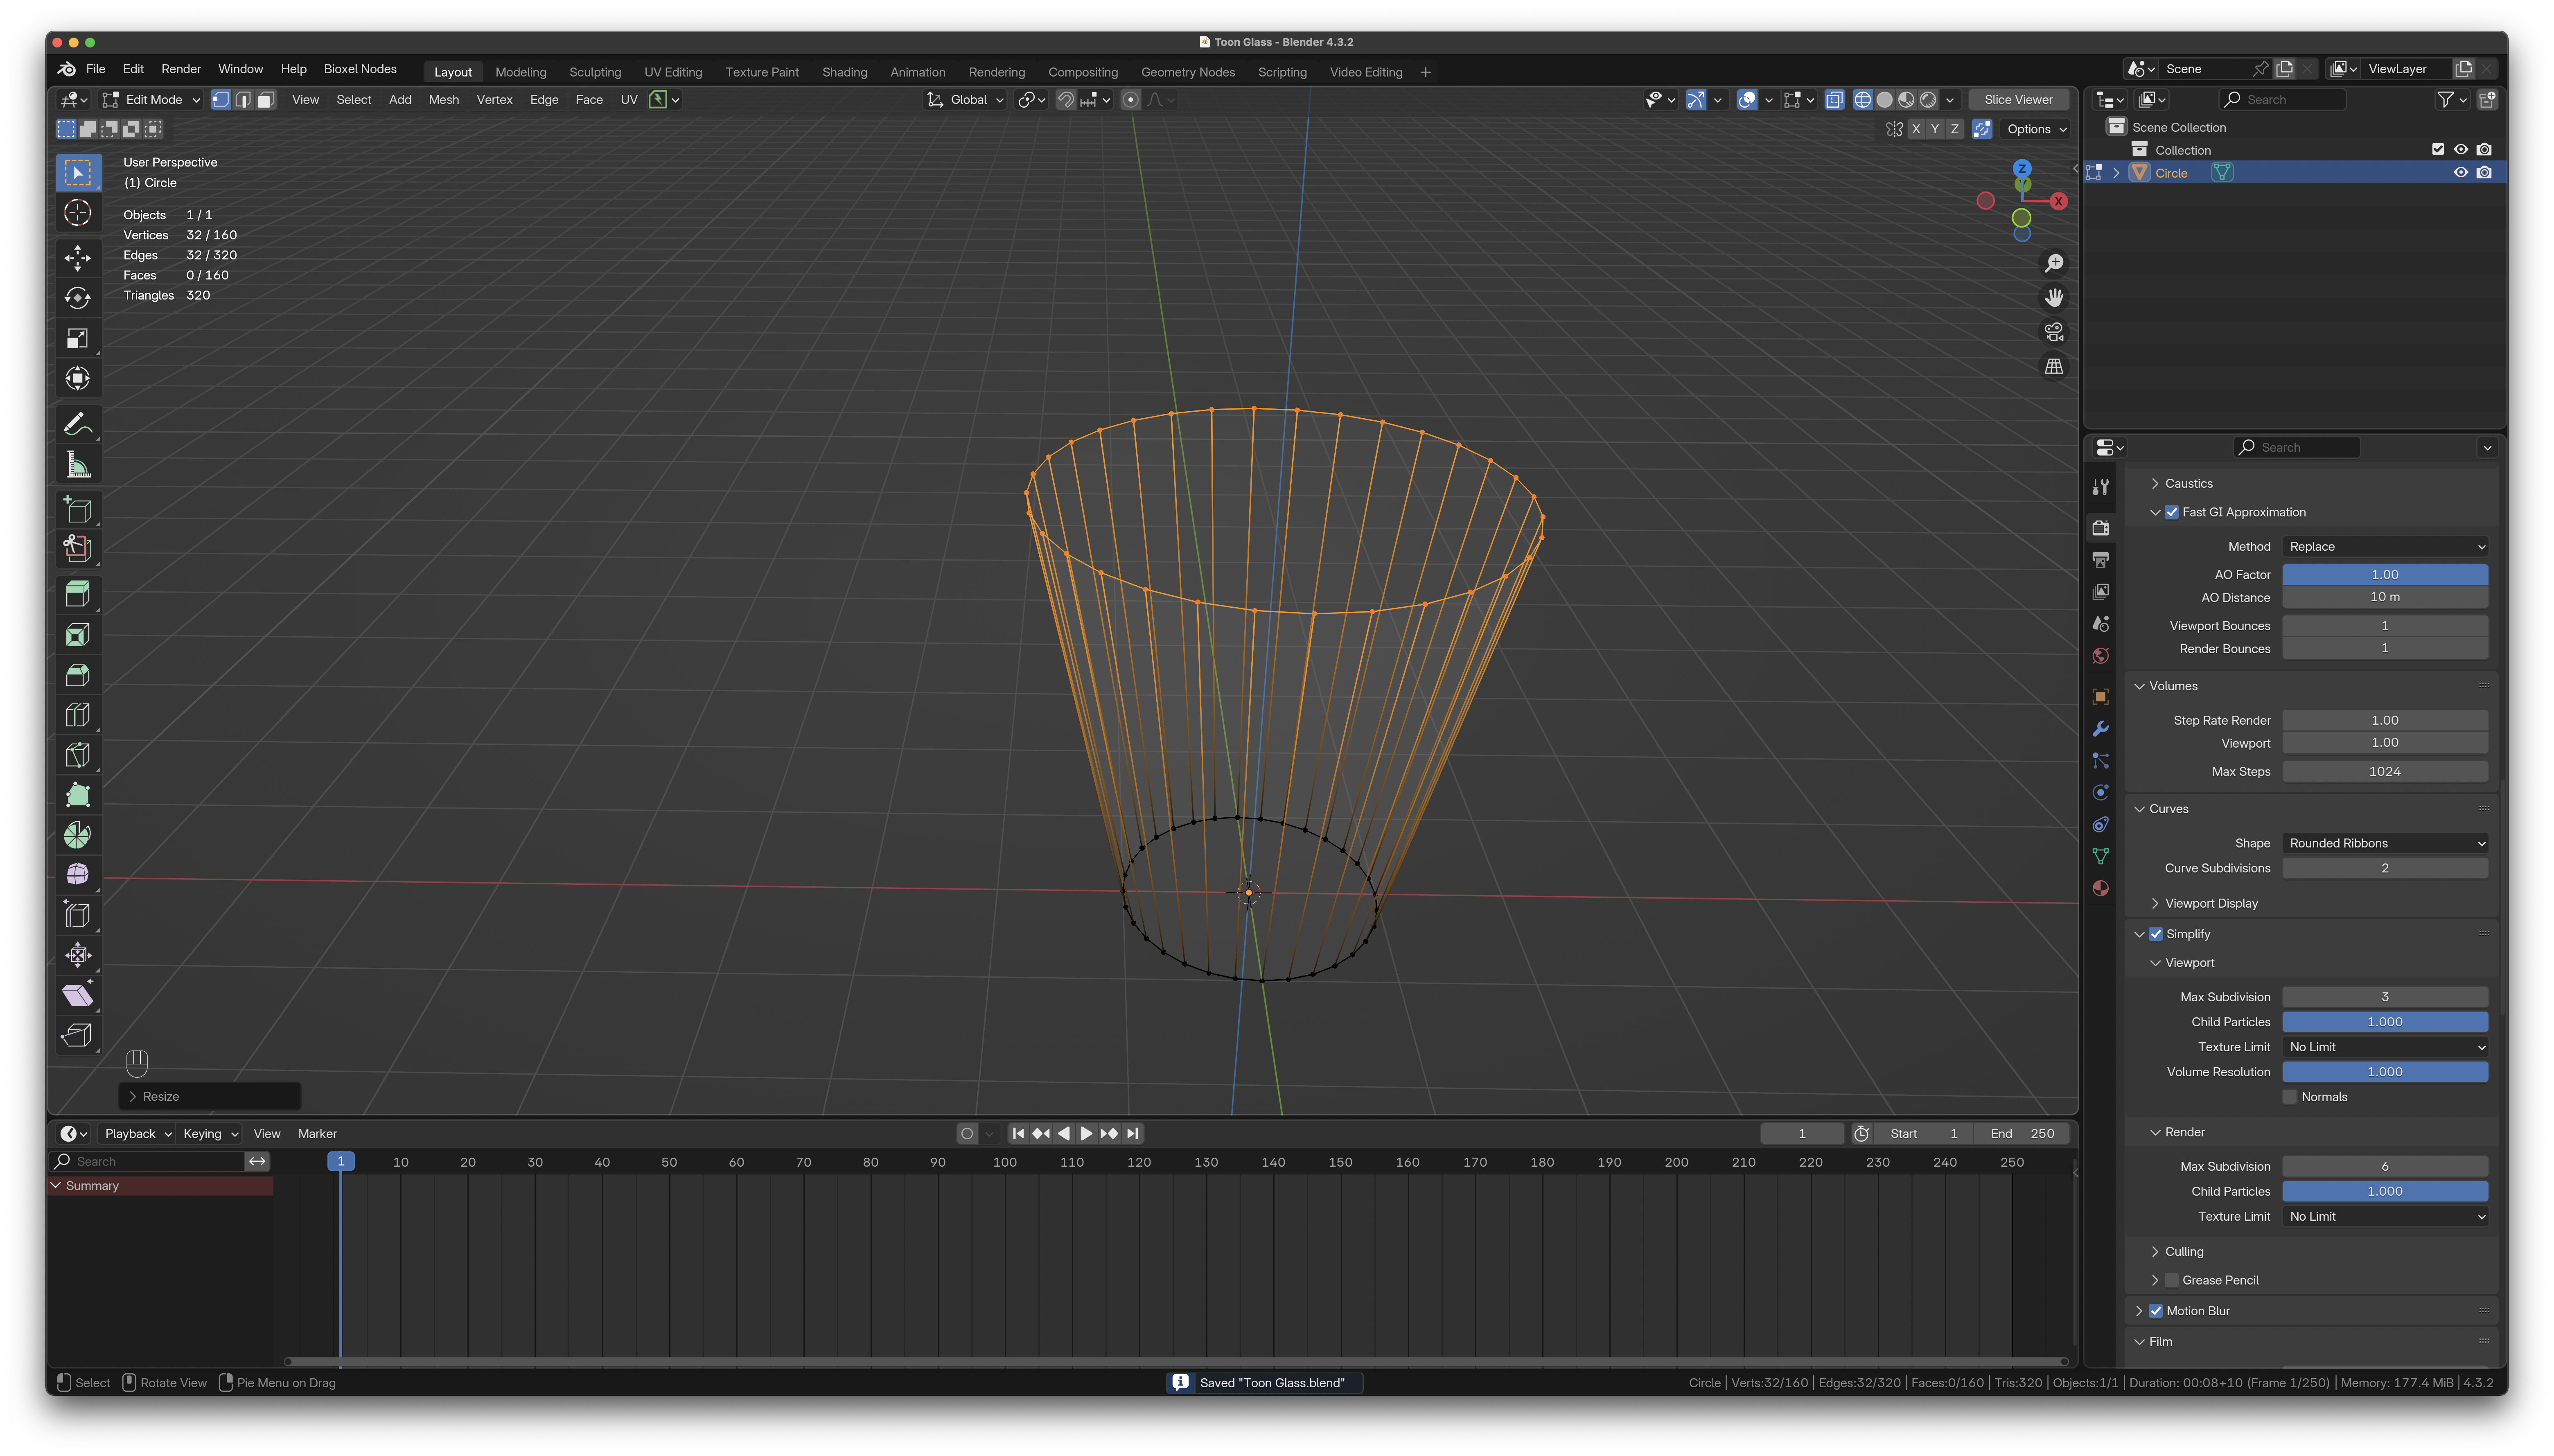
Task: Switch to vertex select mode
Action: 221,100
